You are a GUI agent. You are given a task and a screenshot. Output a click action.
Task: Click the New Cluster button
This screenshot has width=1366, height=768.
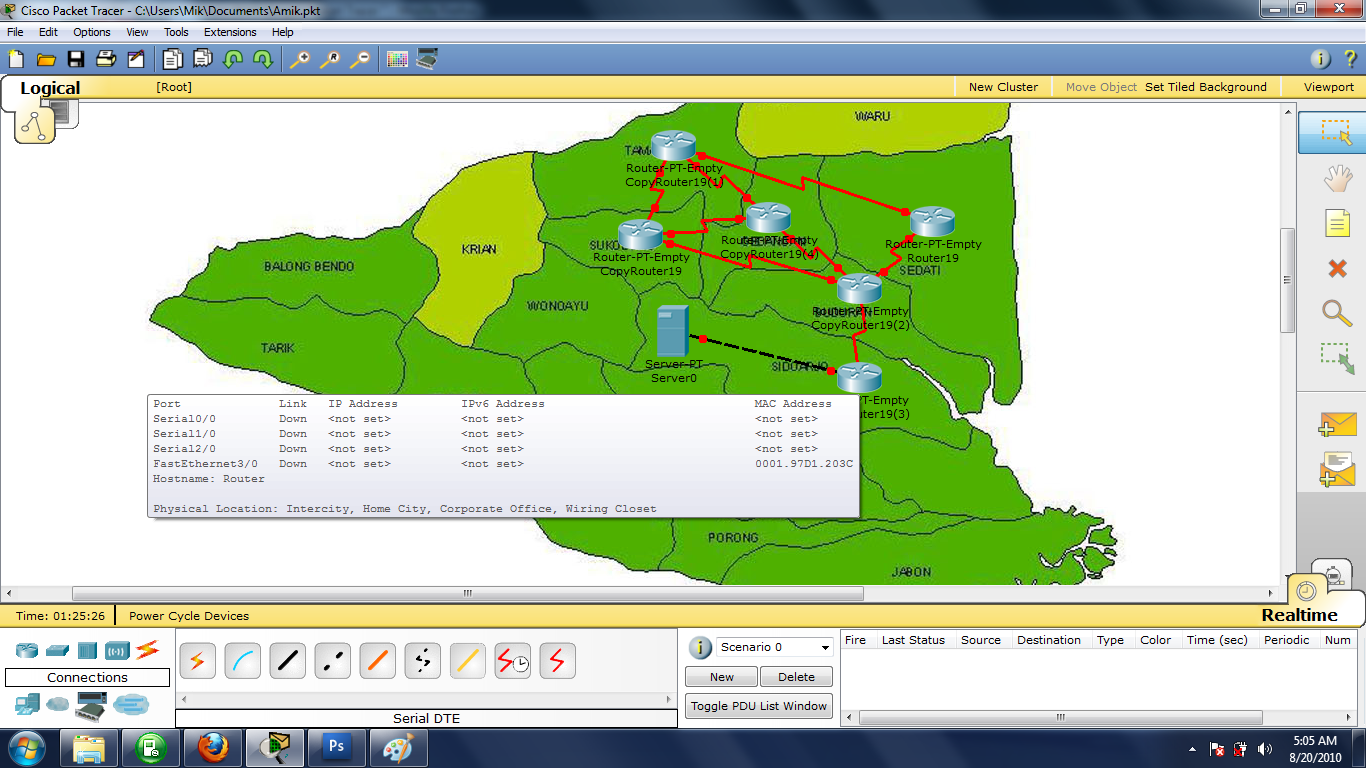[1003, 87]
